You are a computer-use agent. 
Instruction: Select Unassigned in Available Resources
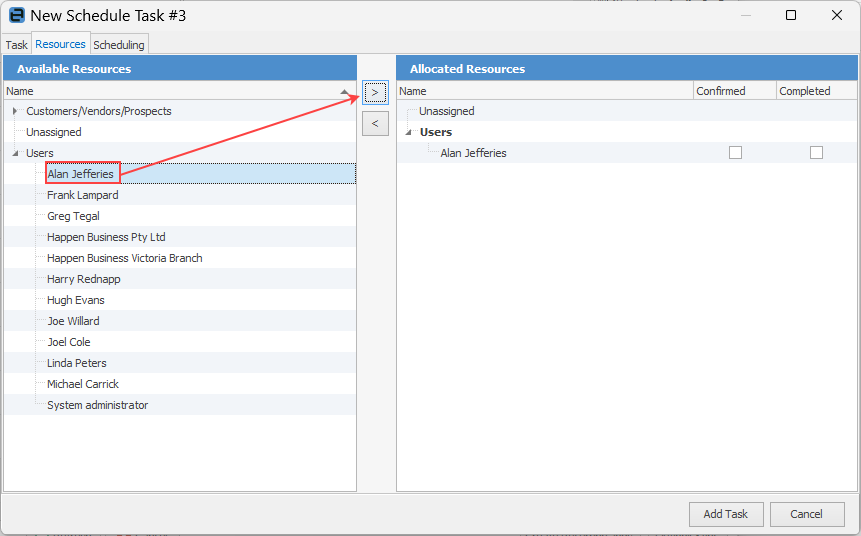(54, 132)
